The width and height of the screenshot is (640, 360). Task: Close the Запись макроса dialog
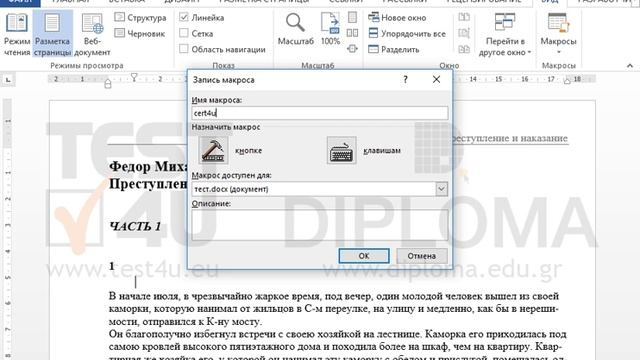[x=436, y=80]
